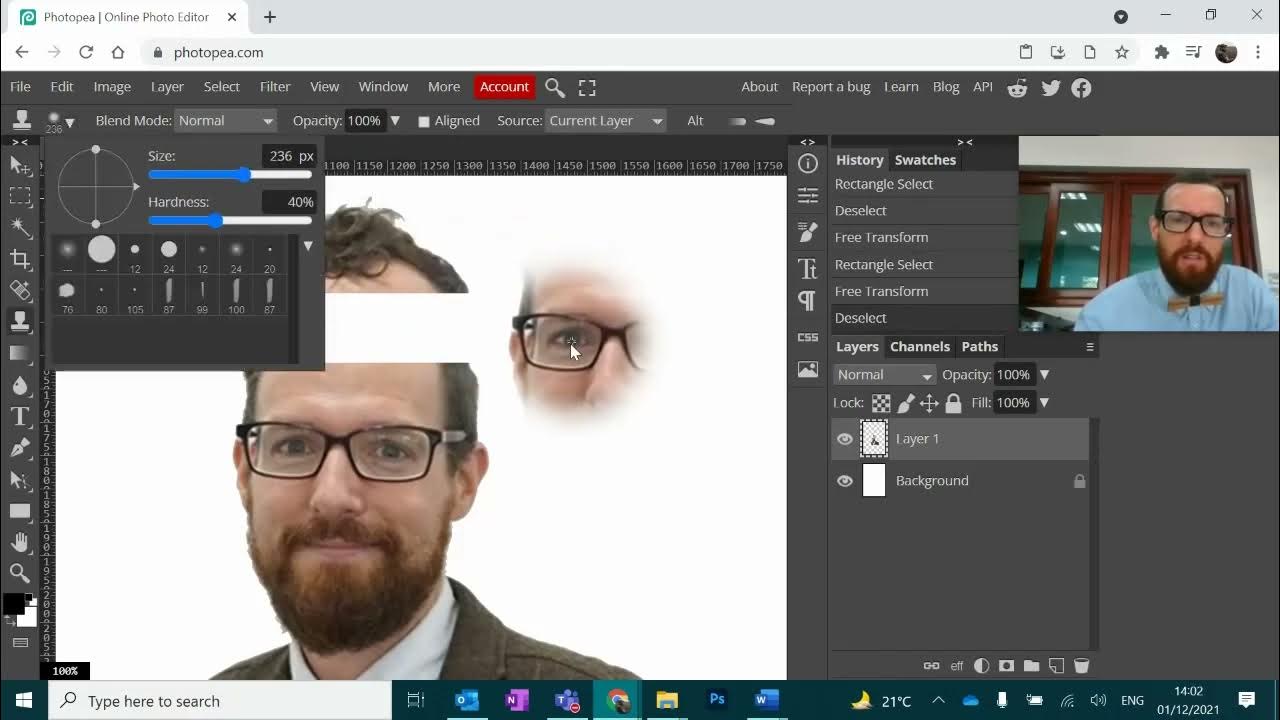Toggle lock image pixels brush icon
This screenshot has height=720, width=1280.
(906, 403)
